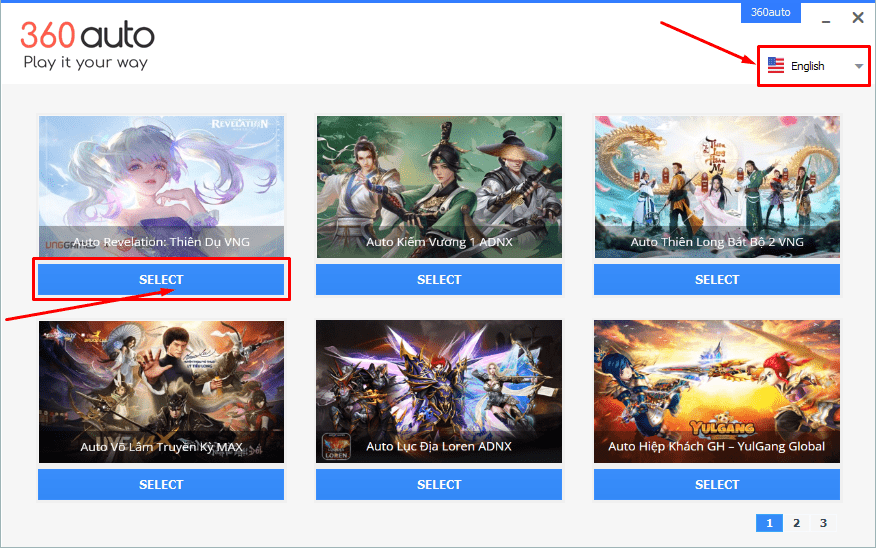The height and width of the screenshot is (548, 876).
Task: Select Auto Hiệp Khách GH YulGang Global
Action: coord(717,484)
